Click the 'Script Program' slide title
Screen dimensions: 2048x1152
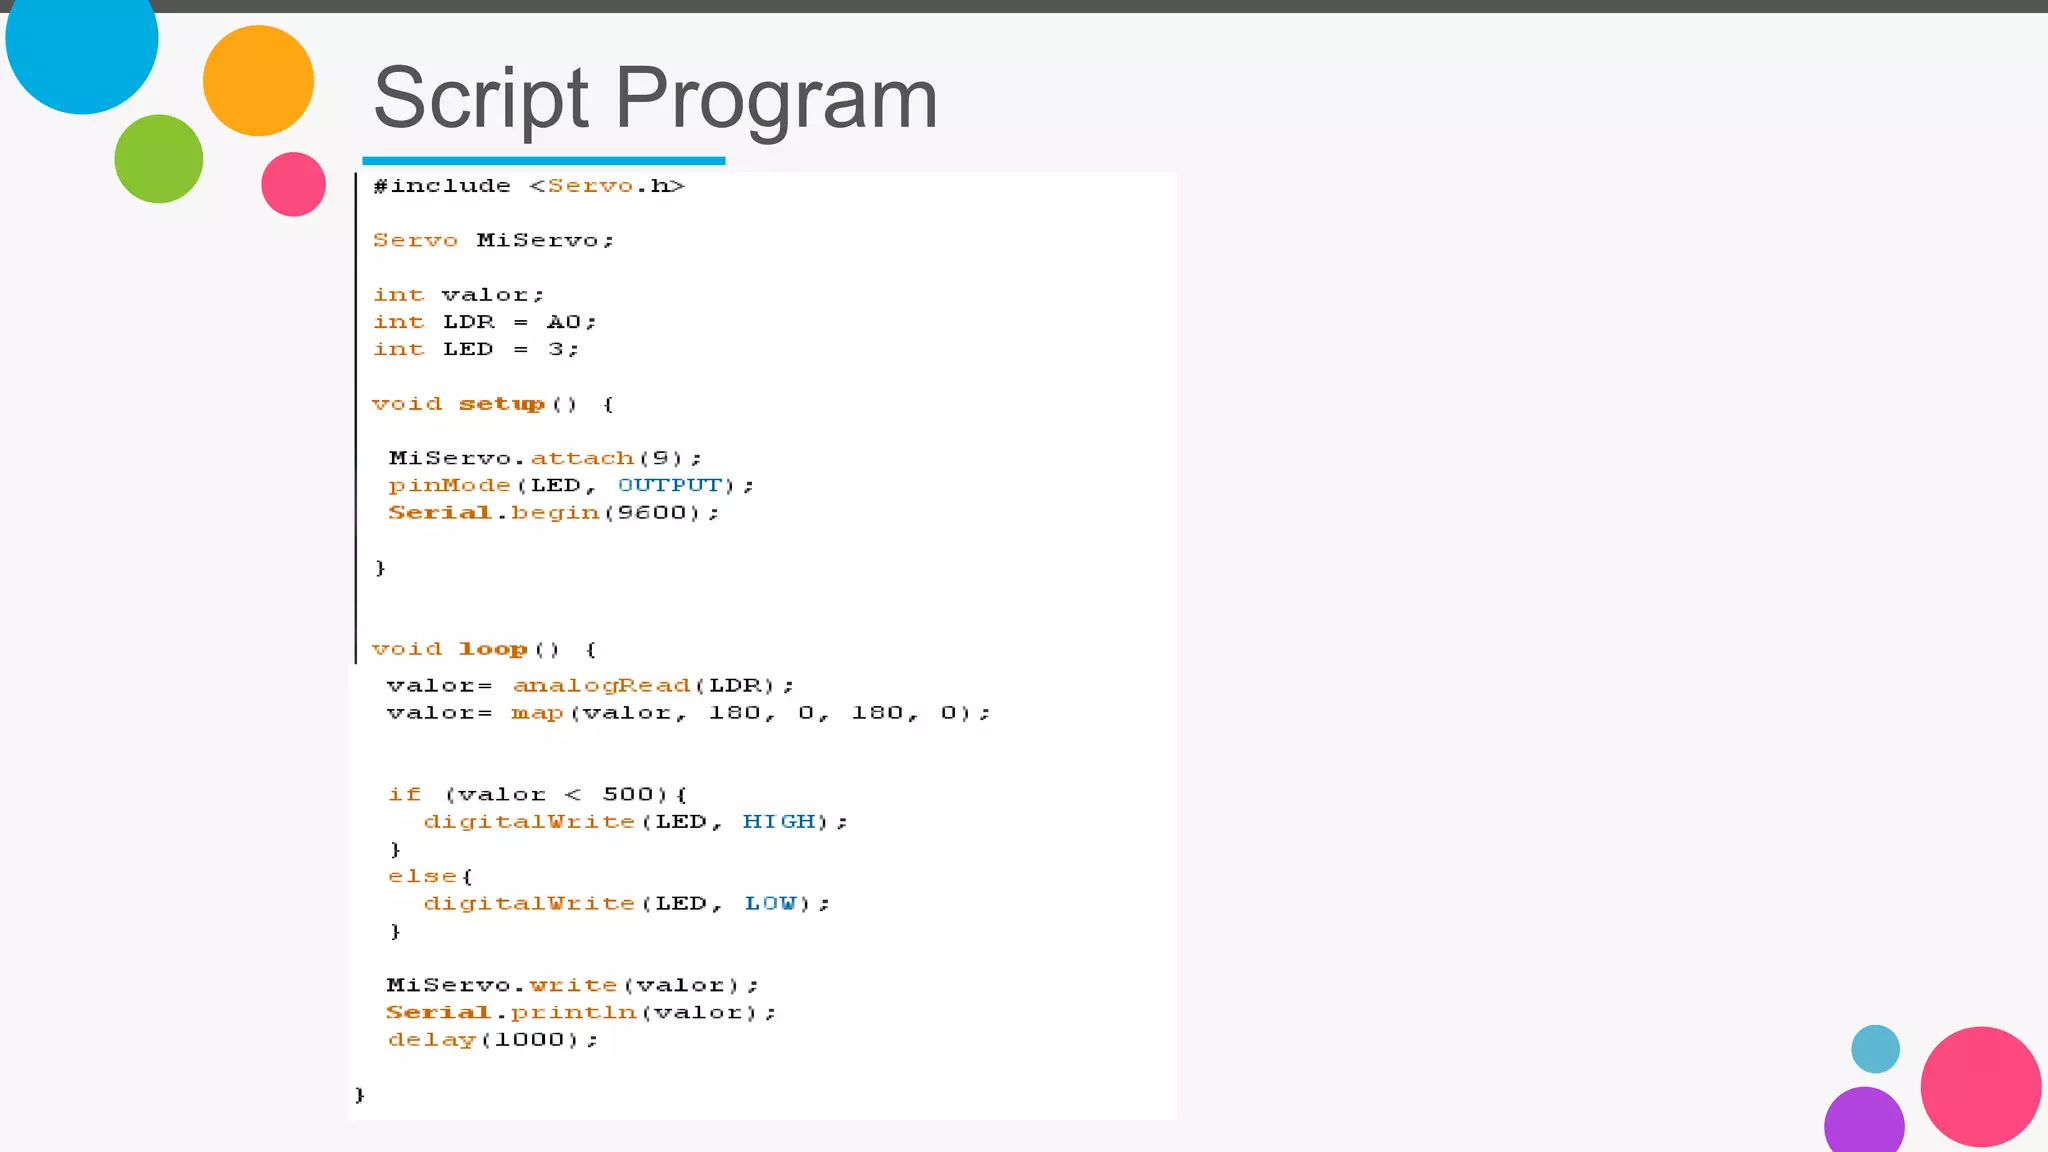tap(655, 100)
